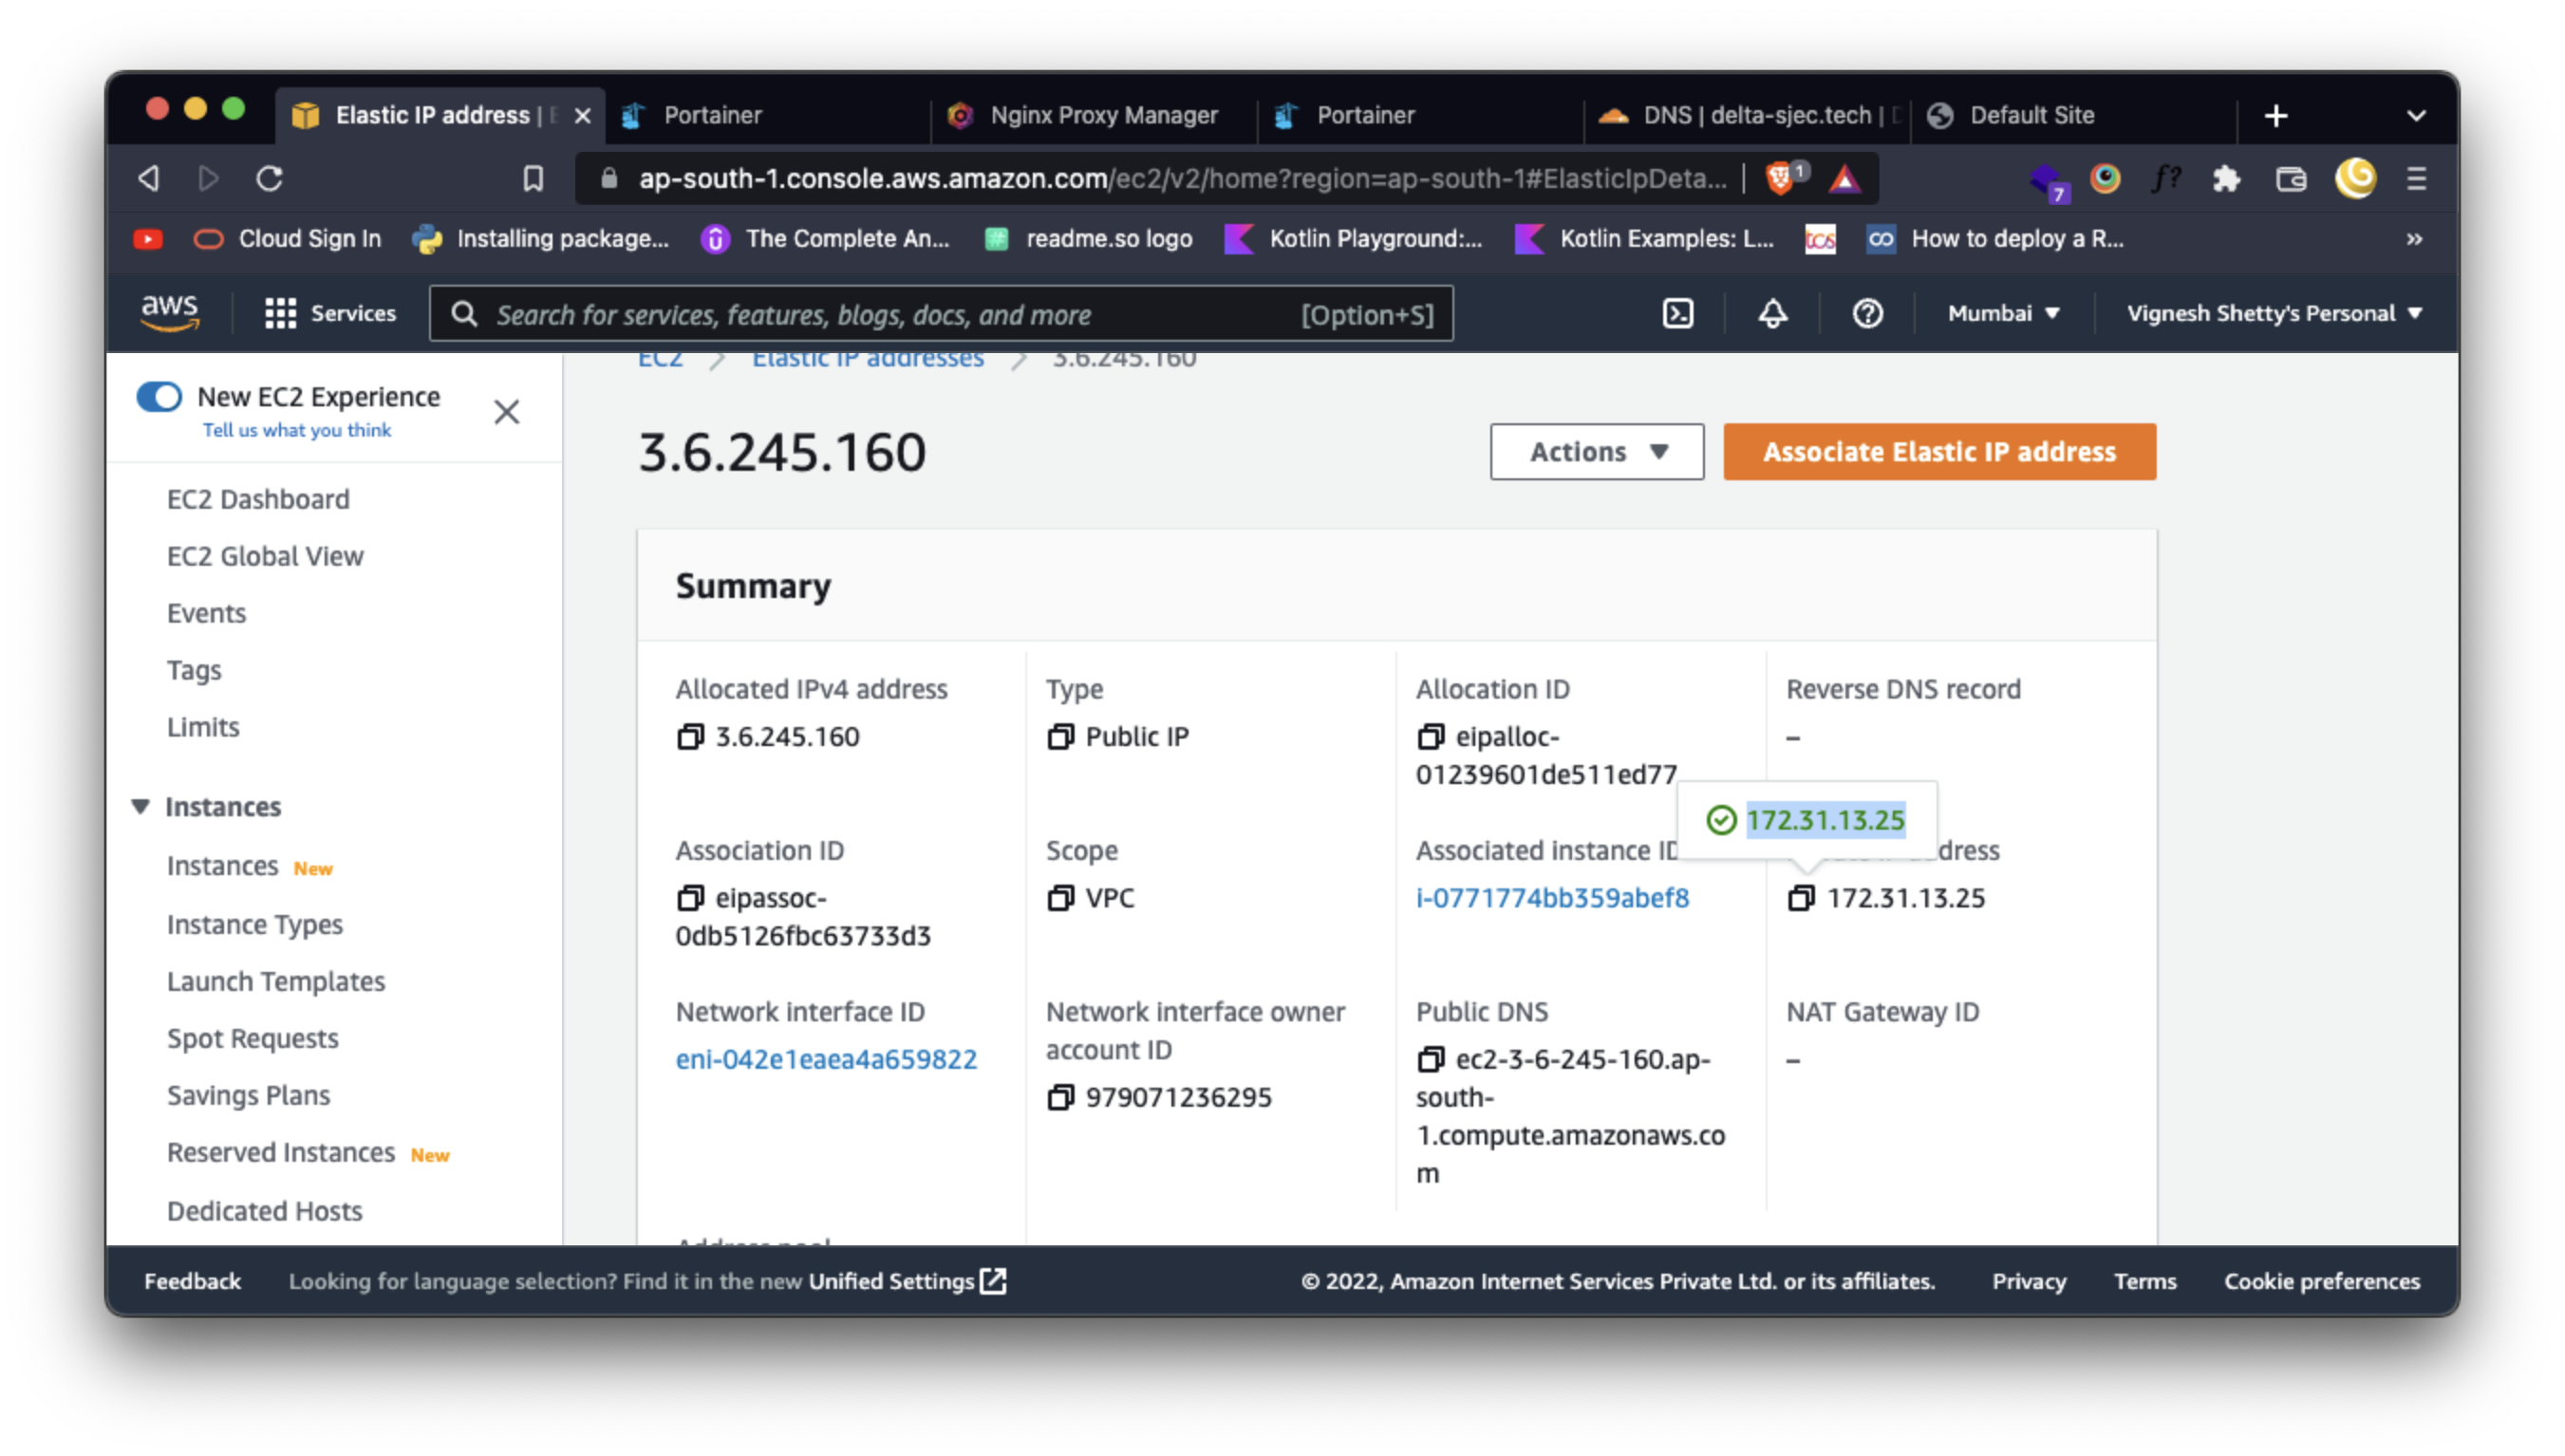Screen dimensions: 2565x1456
Task: Open the Mumbai region selector
Action: (x=2003, y=314)
